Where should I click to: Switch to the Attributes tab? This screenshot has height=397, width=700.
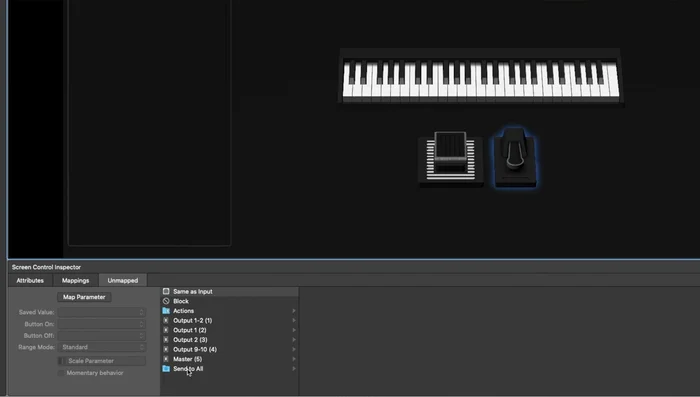30,280
